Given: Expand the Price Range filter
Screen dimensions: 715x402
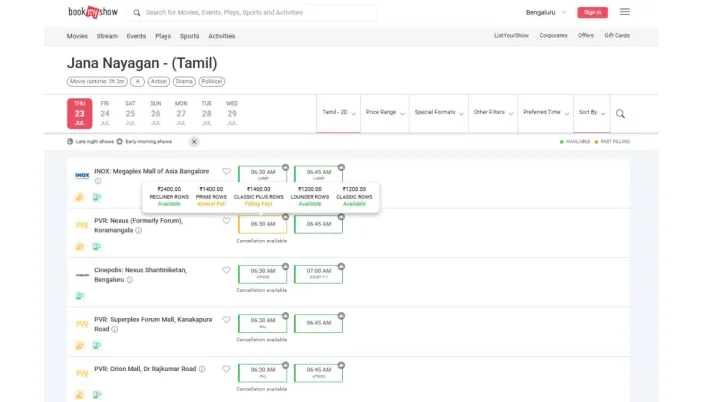Looking at the screenshot, I should (x=384, y=113).
